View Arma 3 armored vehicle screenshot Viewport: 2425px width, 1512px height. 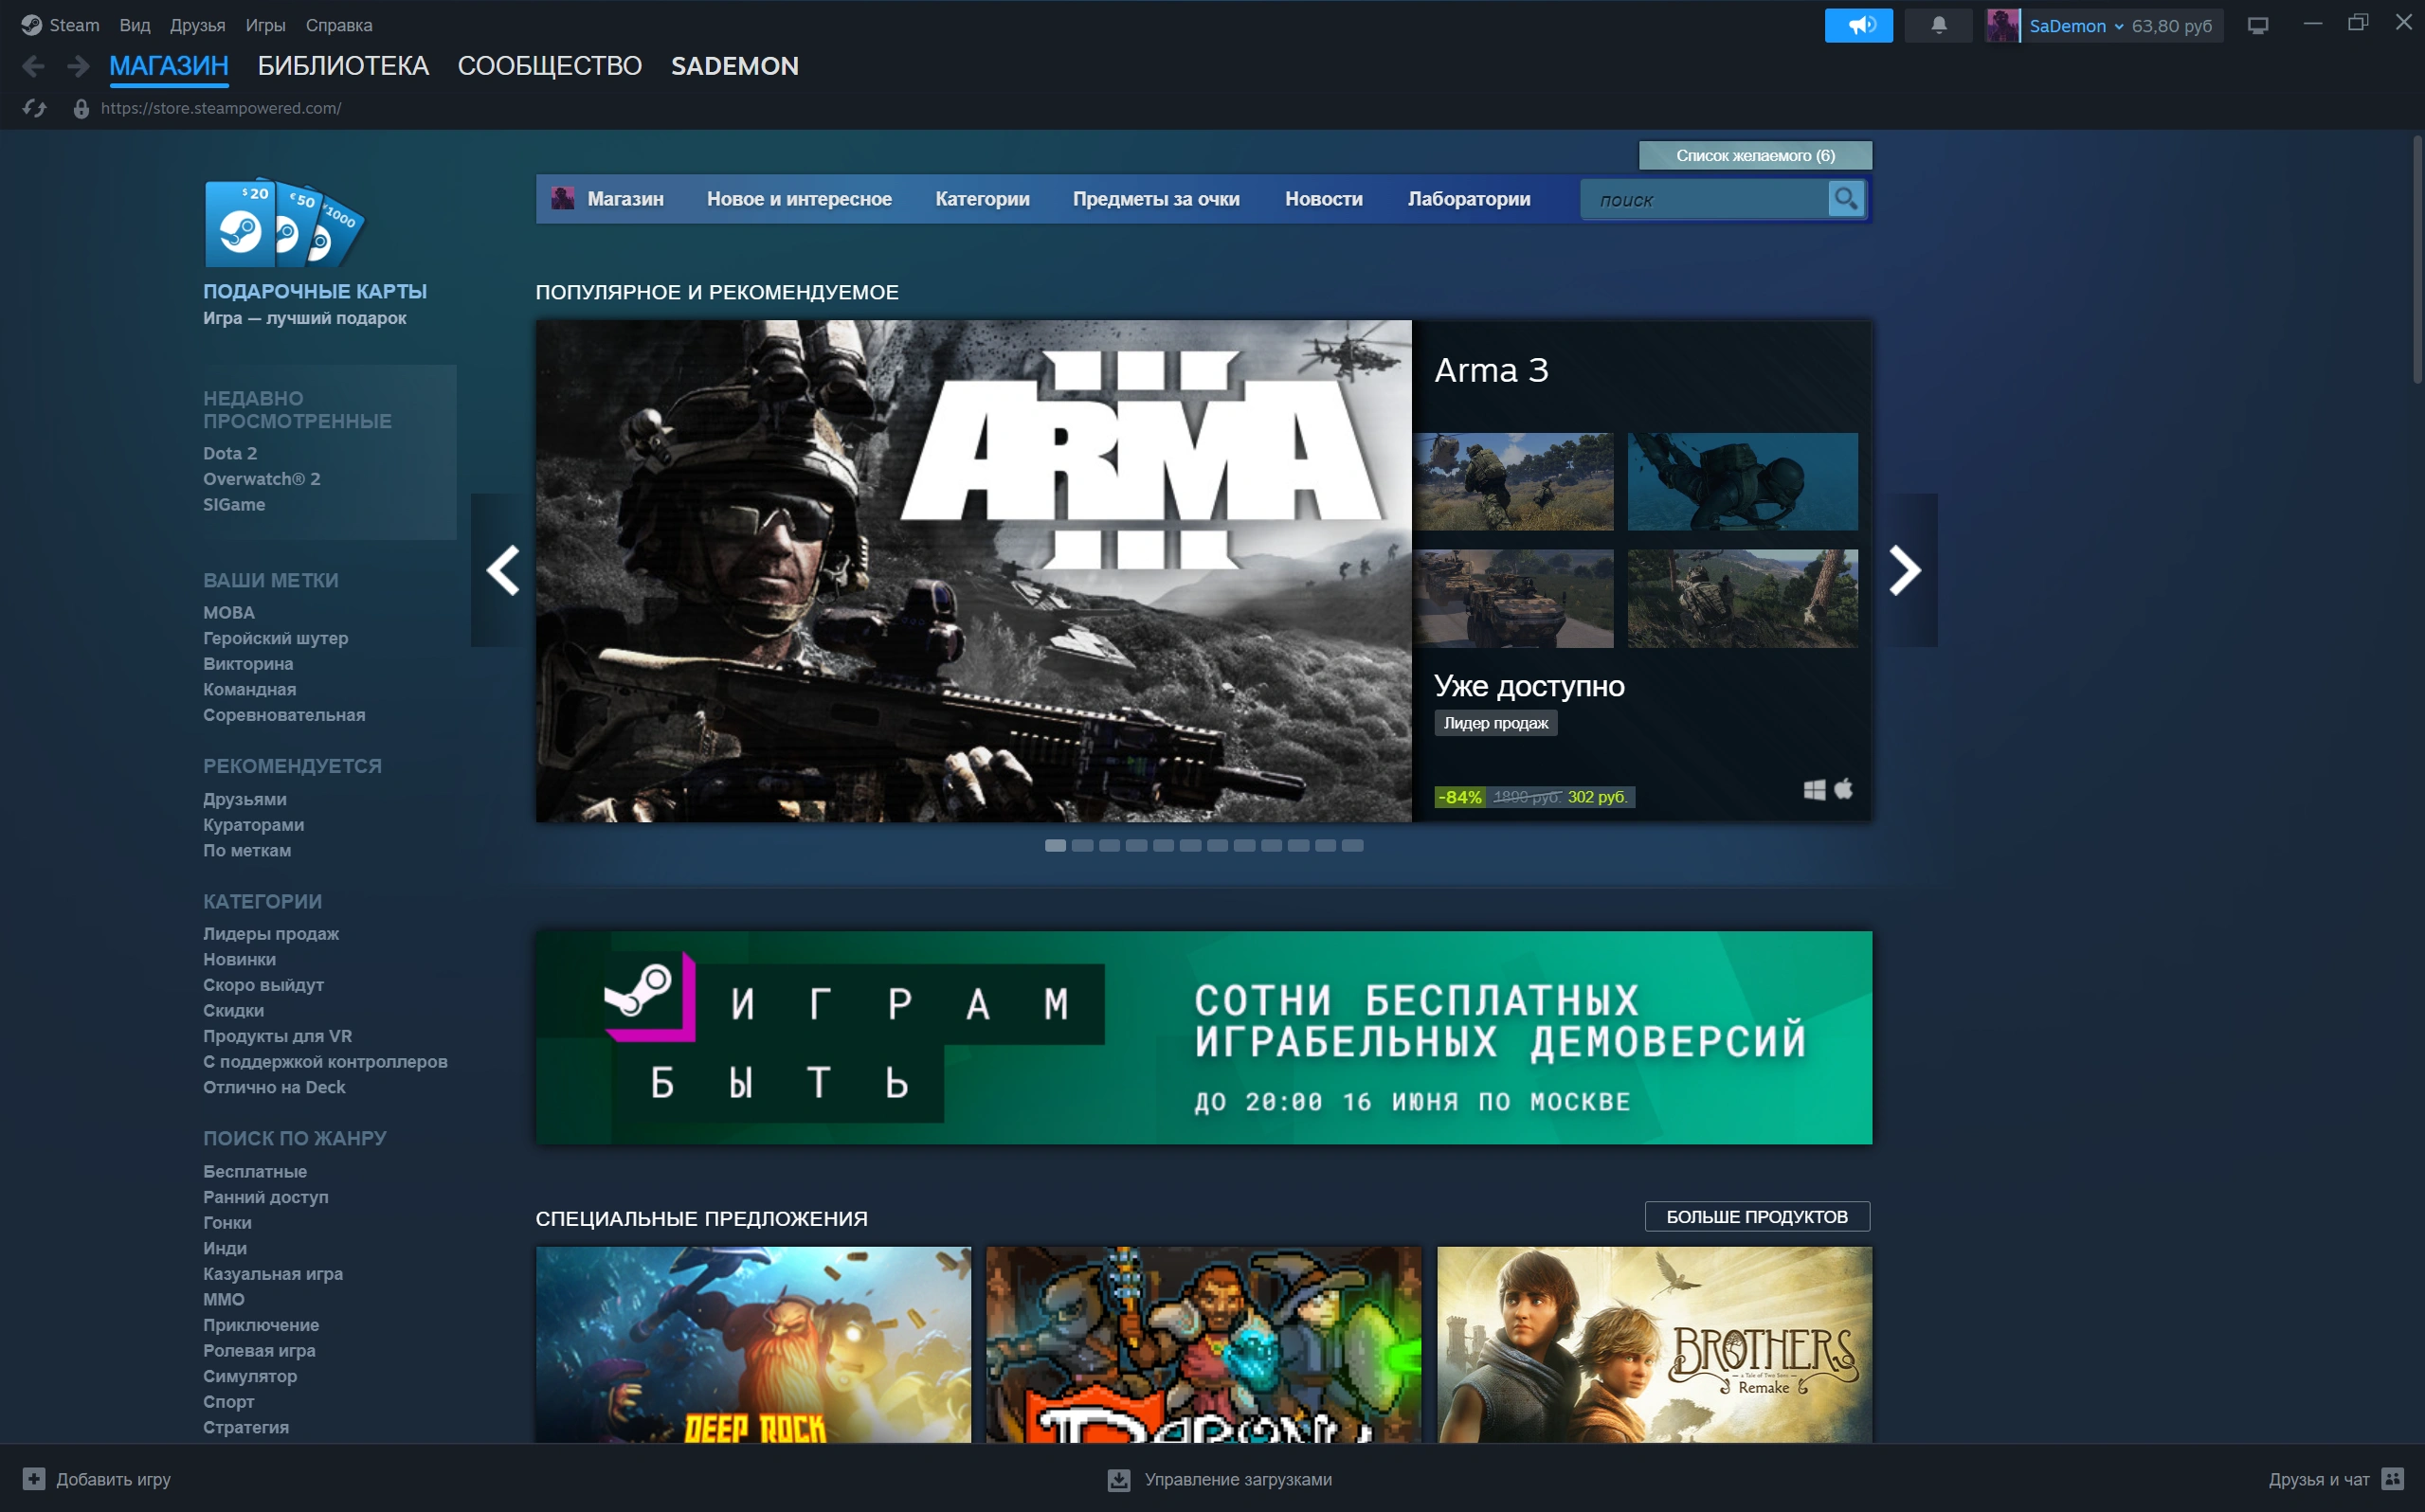[x=1513, y=598]
